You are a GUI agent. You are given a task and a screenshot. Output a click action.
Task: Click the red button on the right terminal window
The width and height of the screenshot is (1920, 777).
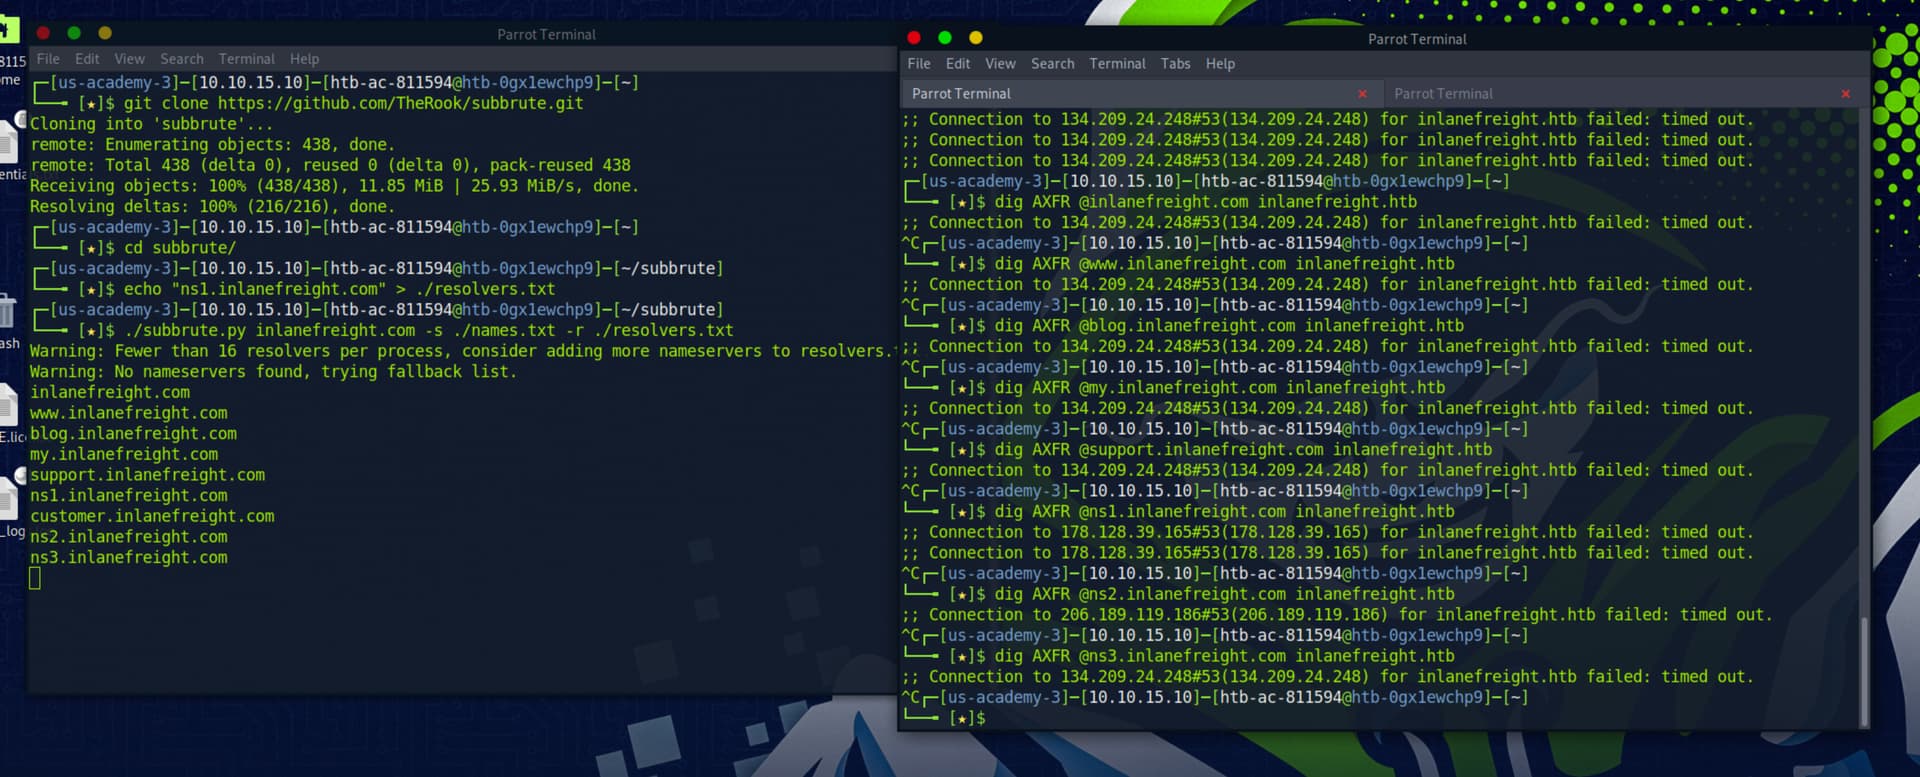tap(913, 38)
